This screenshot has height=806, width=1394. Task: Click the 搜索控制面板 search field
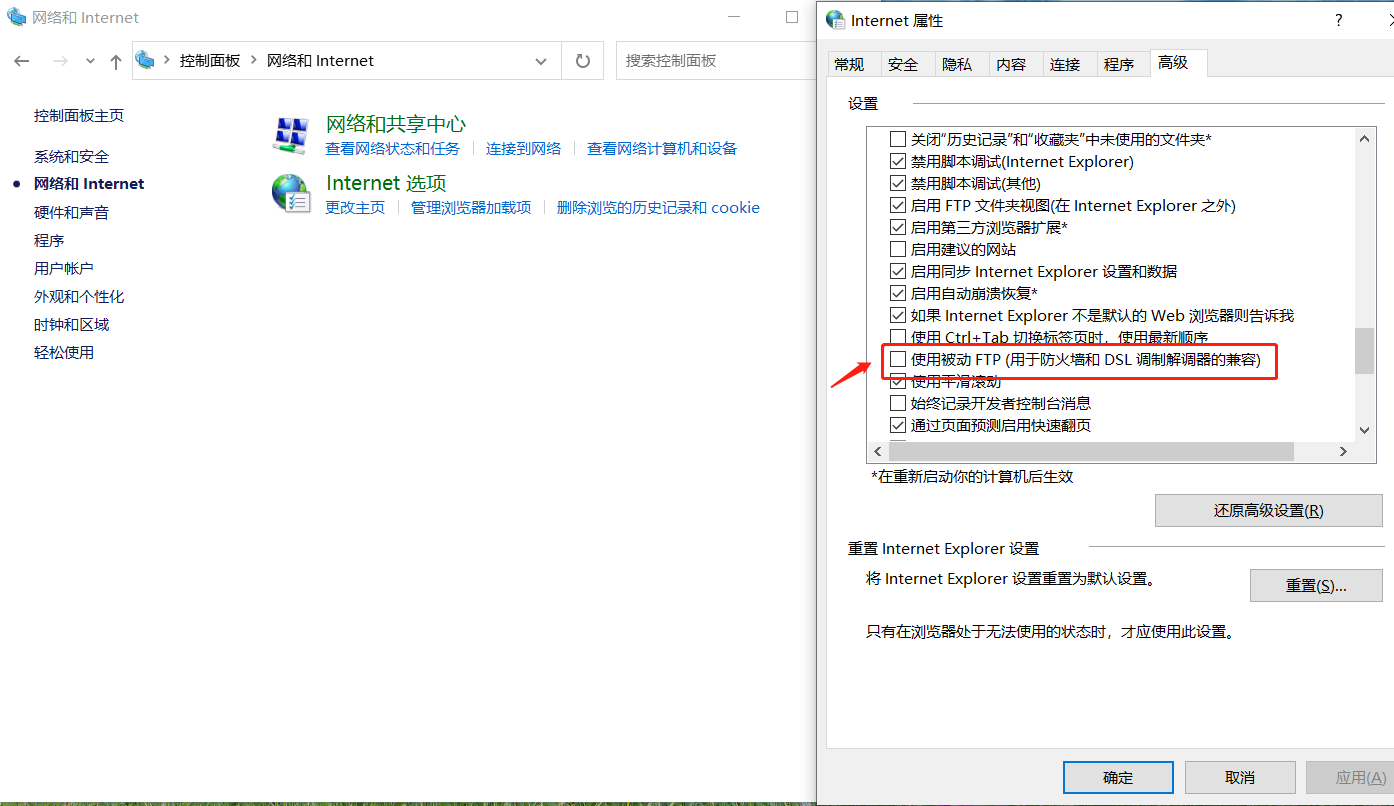coord(715,61)
